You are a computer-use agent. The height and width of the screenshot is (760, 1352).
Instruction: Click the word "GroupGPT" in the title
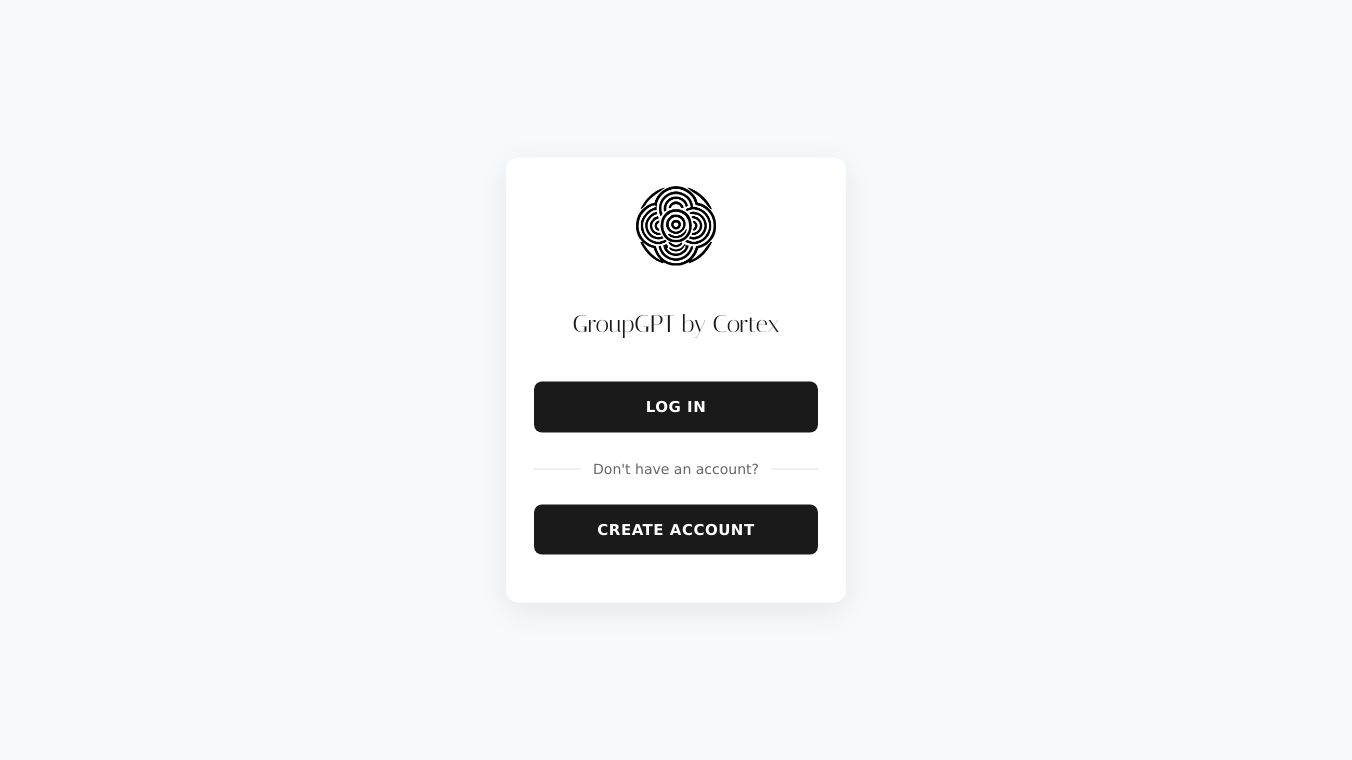pyautogui.click(x=623, y=326)
